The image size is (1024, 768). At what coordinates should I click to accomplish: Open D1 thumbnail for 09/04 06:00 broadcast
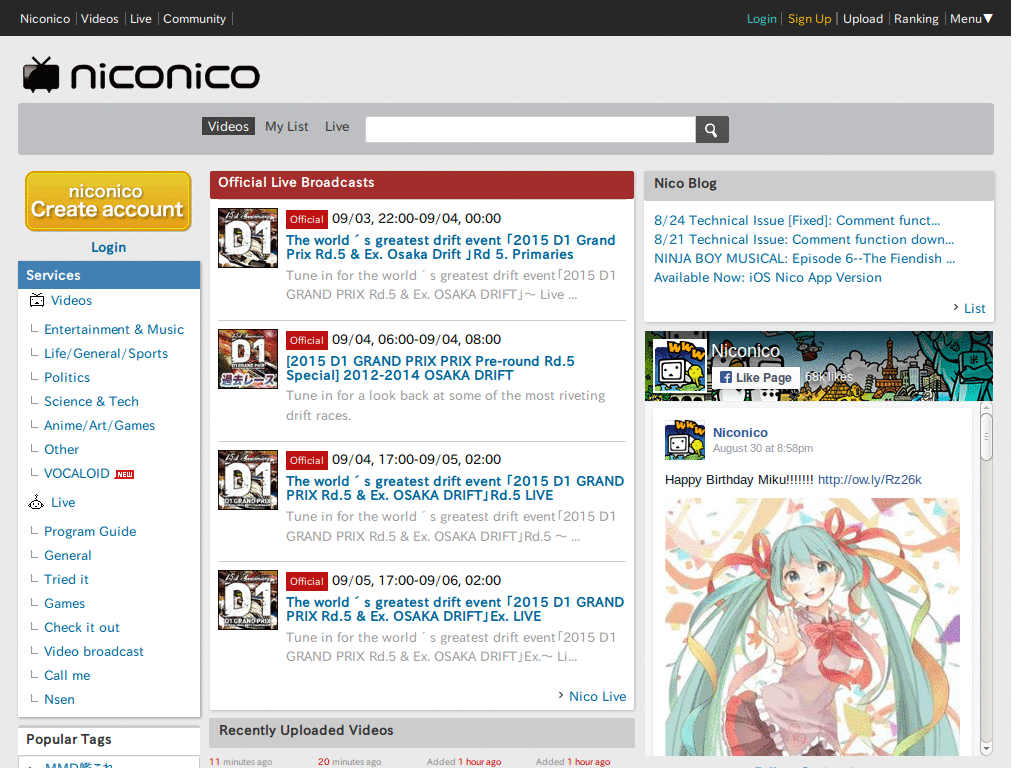248,359
